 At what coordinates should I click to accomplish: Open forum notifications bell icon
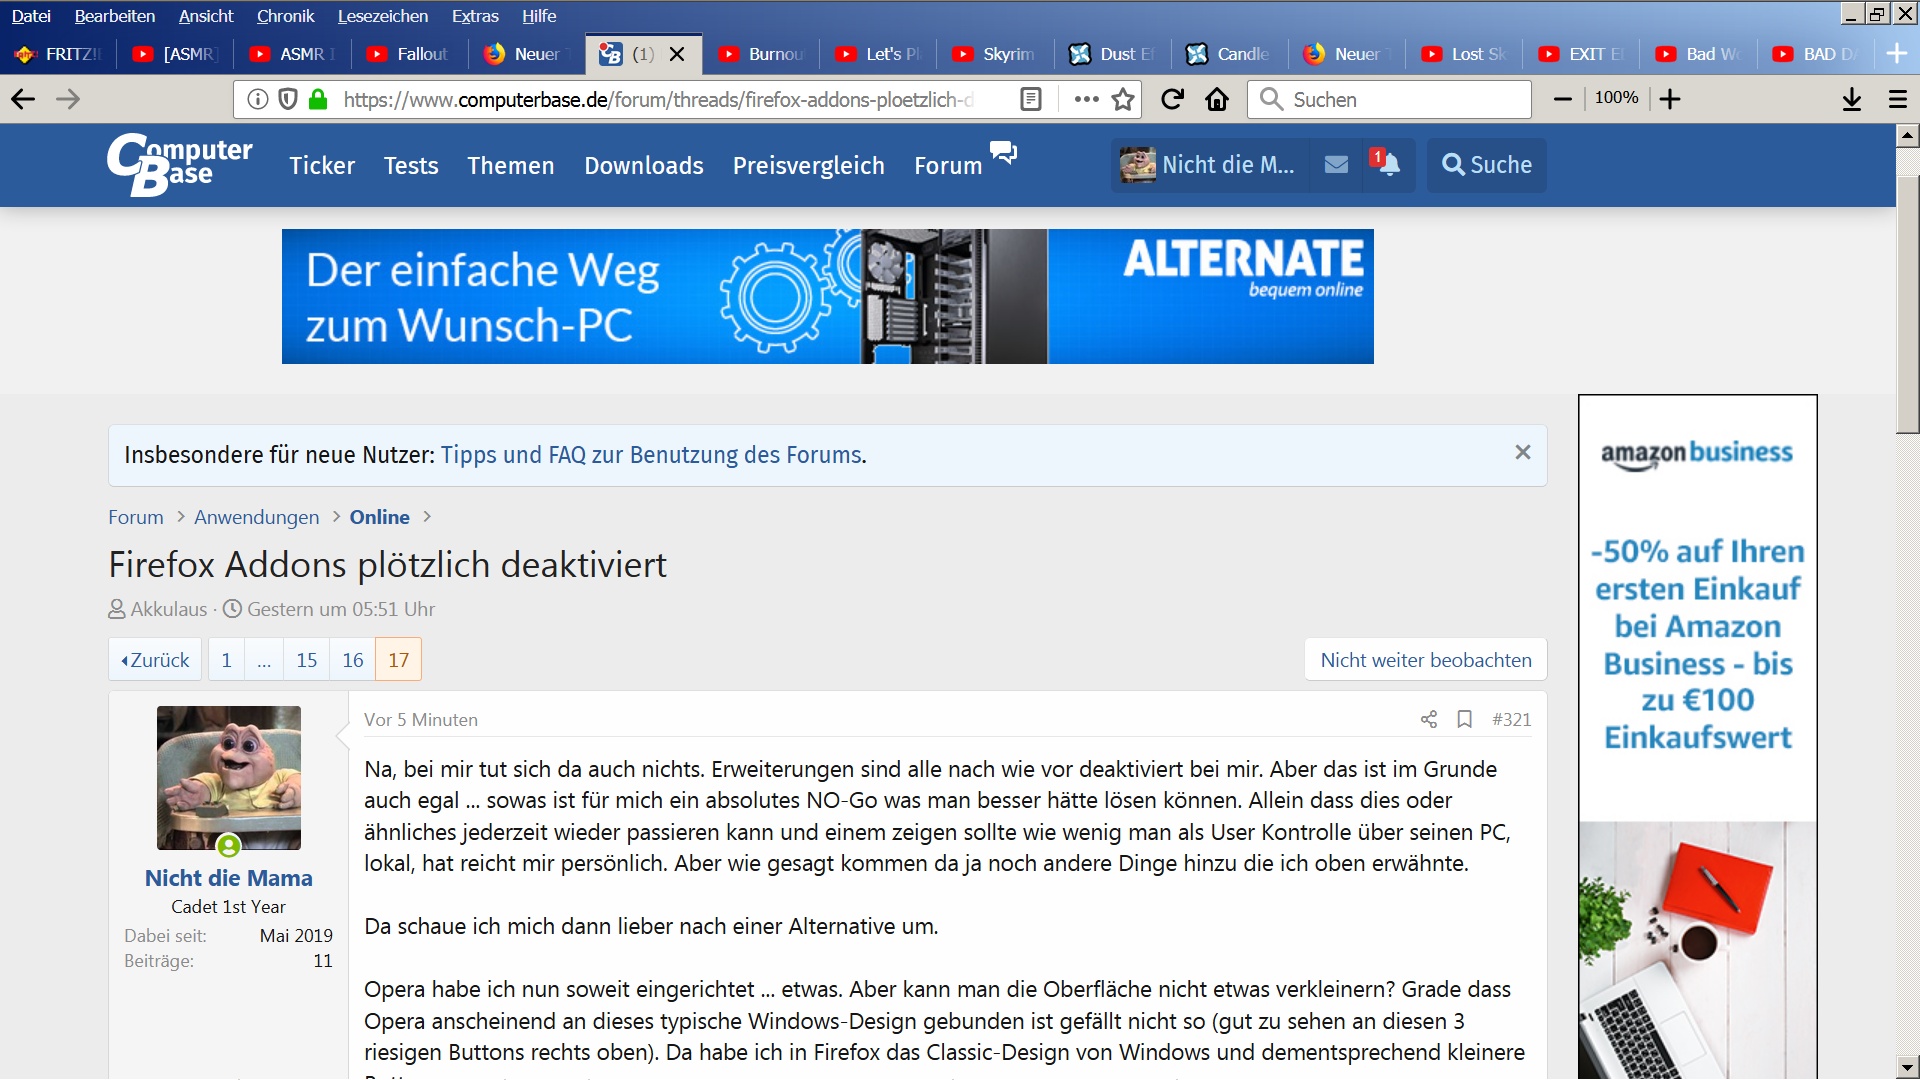click(x=1387, y=164)
